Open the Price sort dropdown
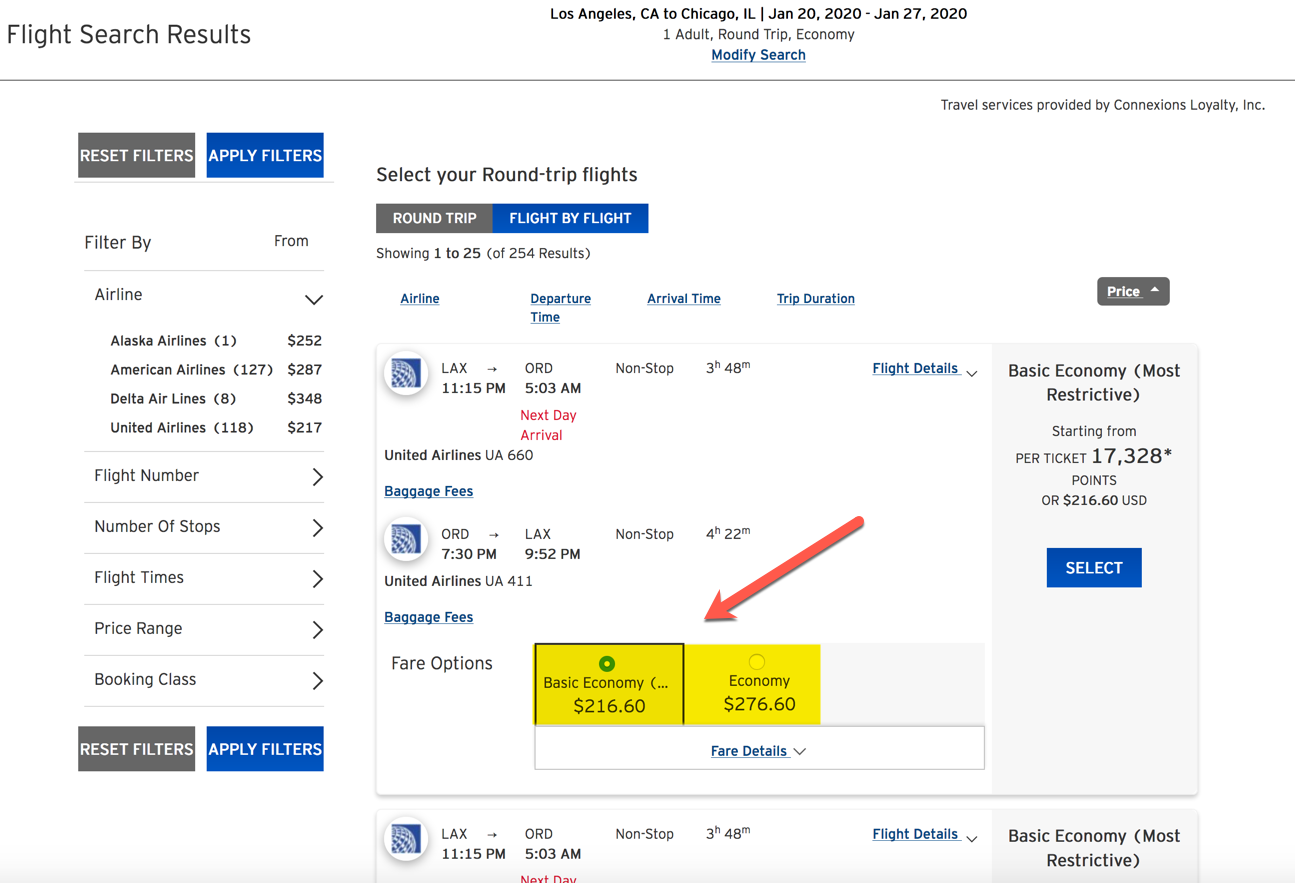 pos(1133,291)
